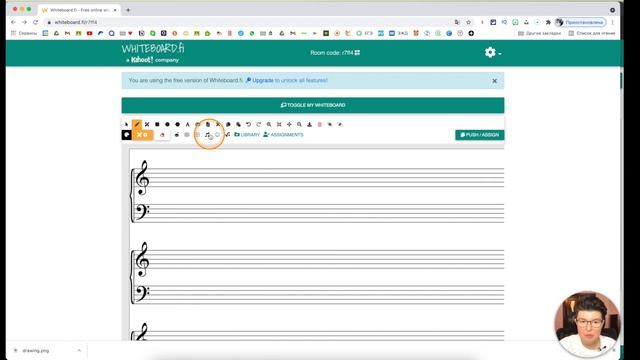Expand drawing.png download options chevron
The width and height of the screenshot is (640, 360).
(79, 351)
